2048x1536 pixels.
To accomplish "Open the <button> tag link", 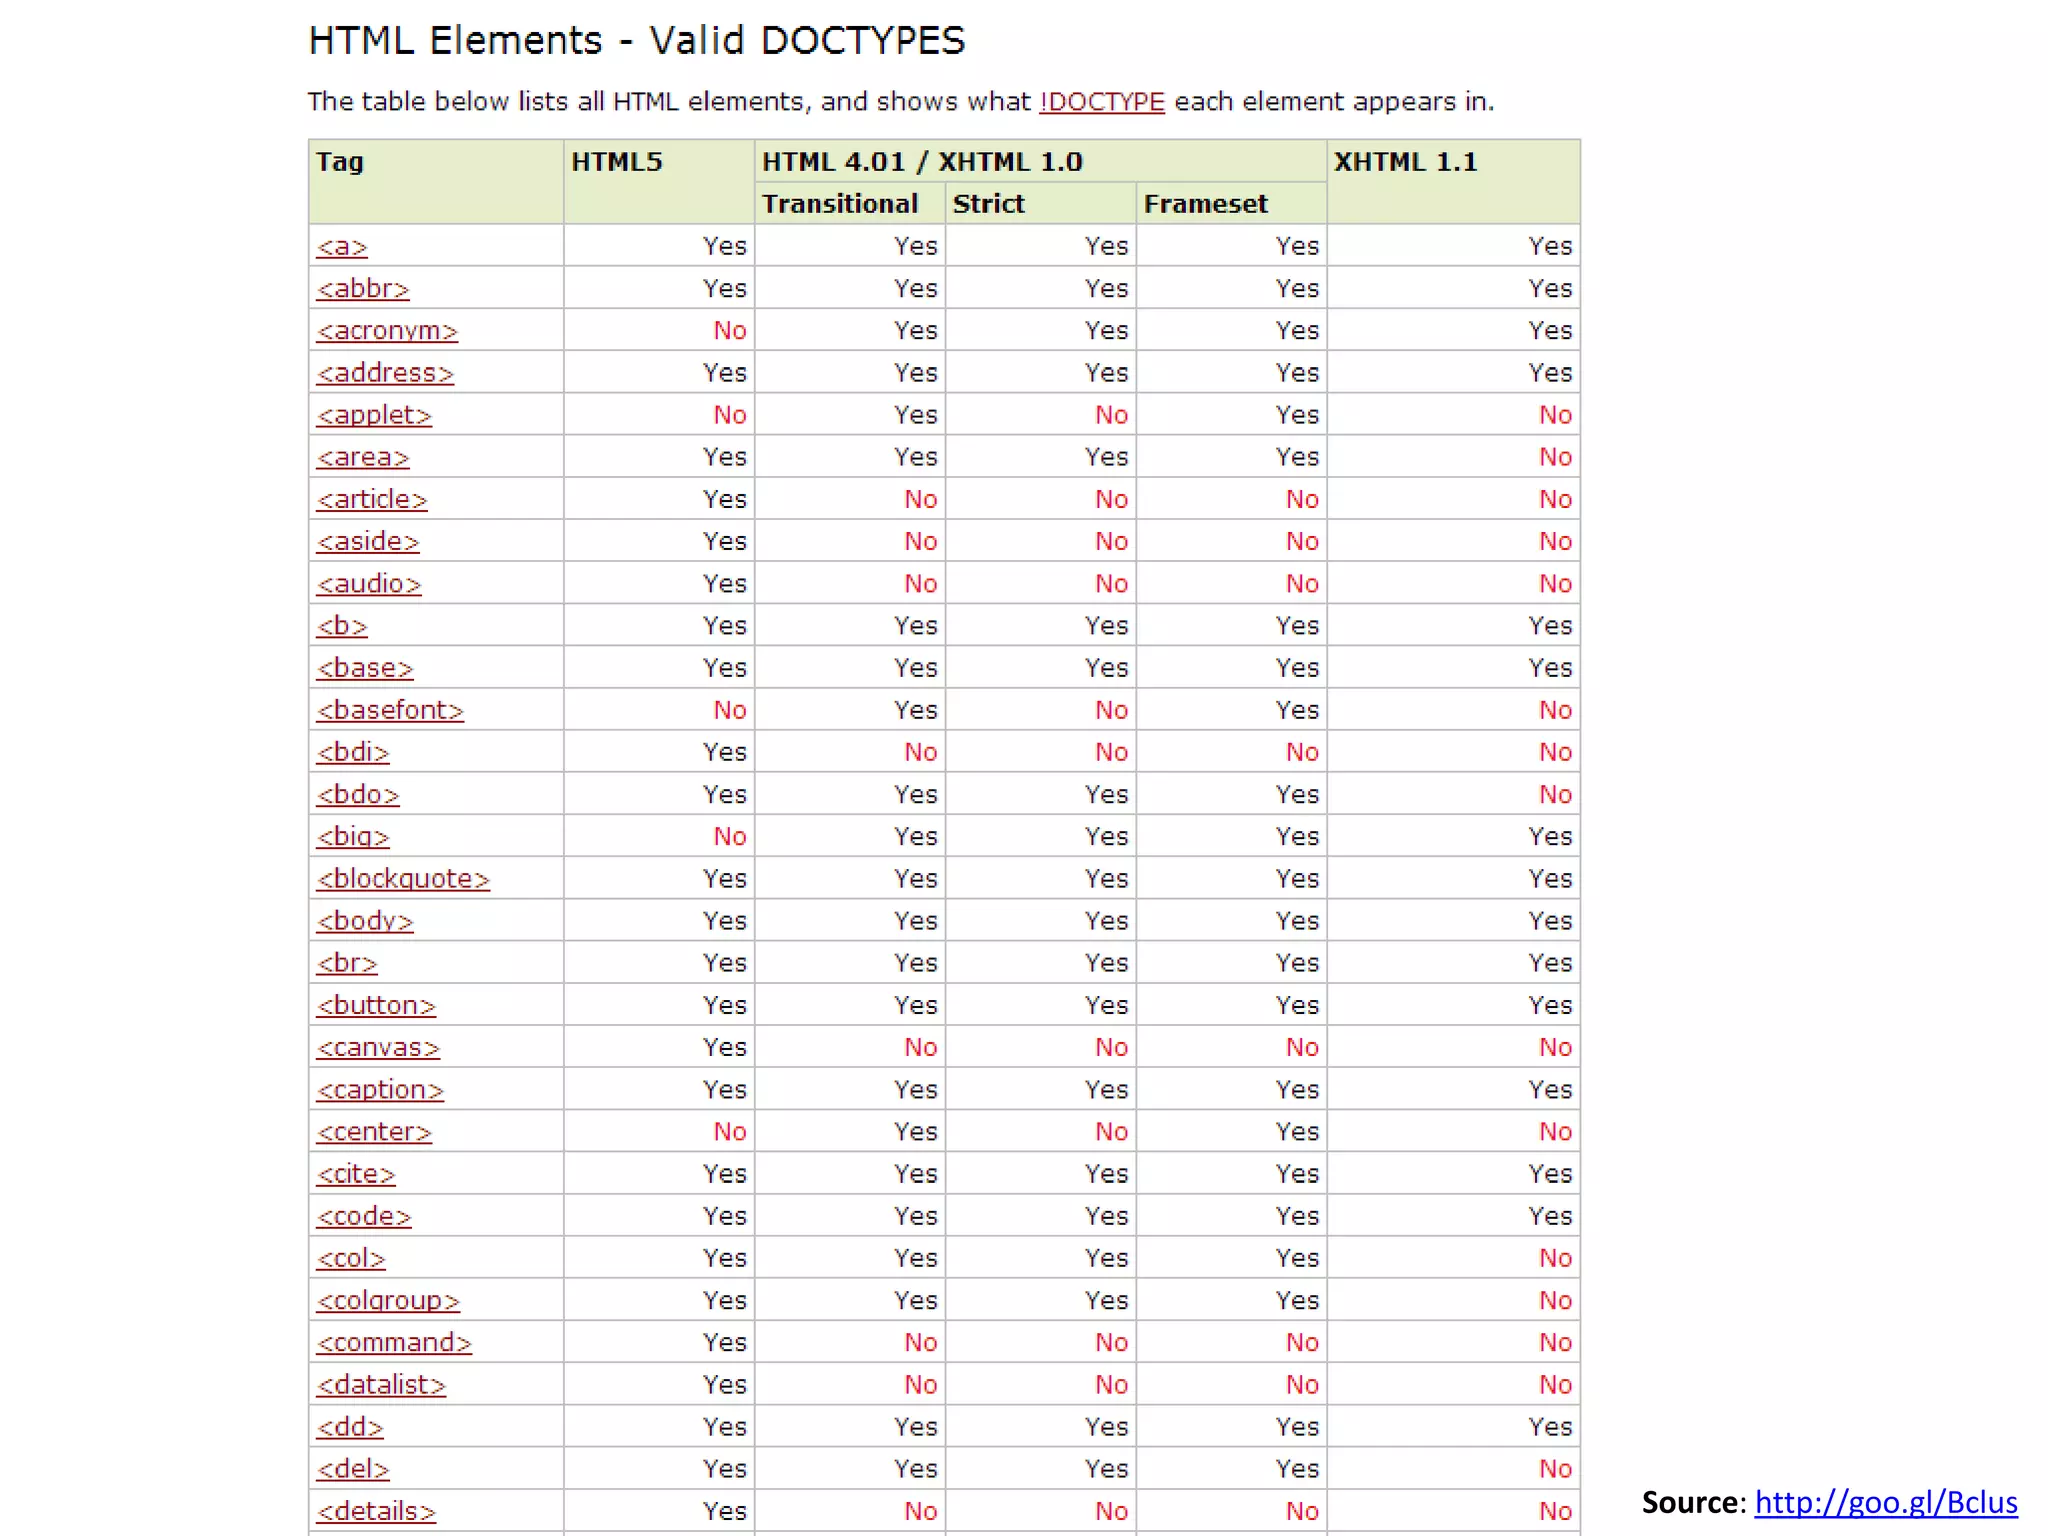I will click(376, 1006).
